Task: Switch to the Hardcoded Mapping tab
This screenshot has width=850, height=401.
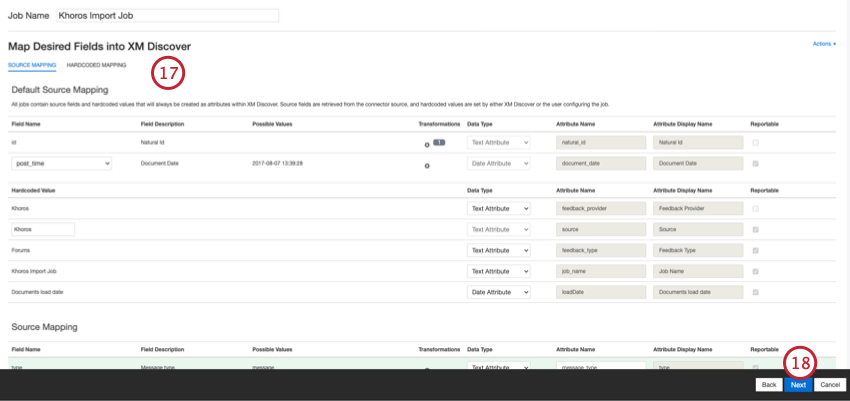Action: [x=96, y=65]
